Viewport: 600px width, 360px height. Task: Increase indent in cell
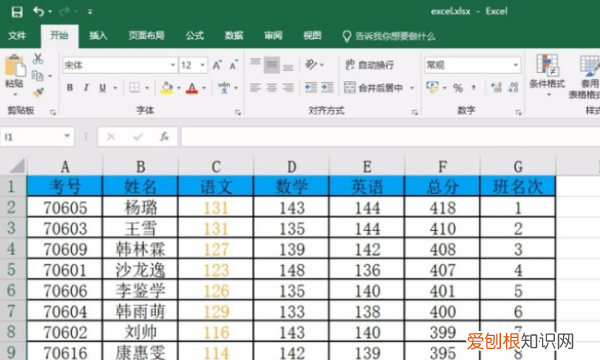point(327,88)
